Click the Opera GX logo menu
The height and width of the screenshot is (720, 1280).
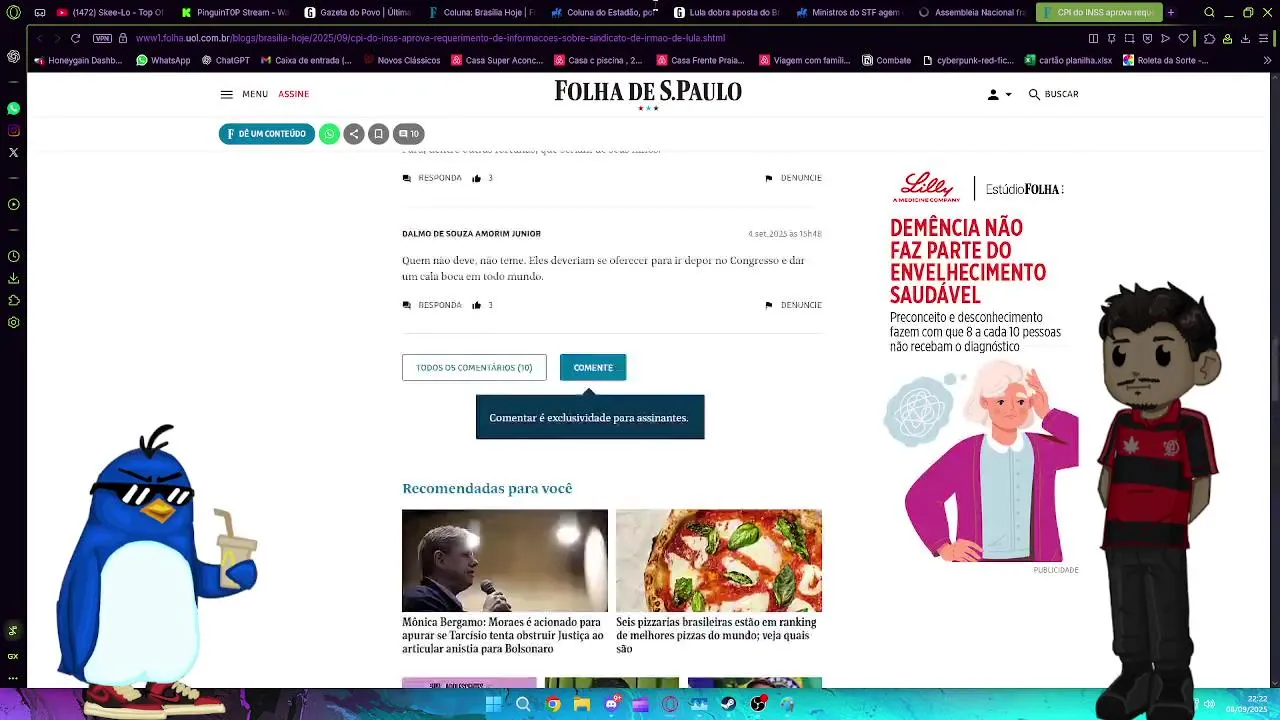[13, 13]
